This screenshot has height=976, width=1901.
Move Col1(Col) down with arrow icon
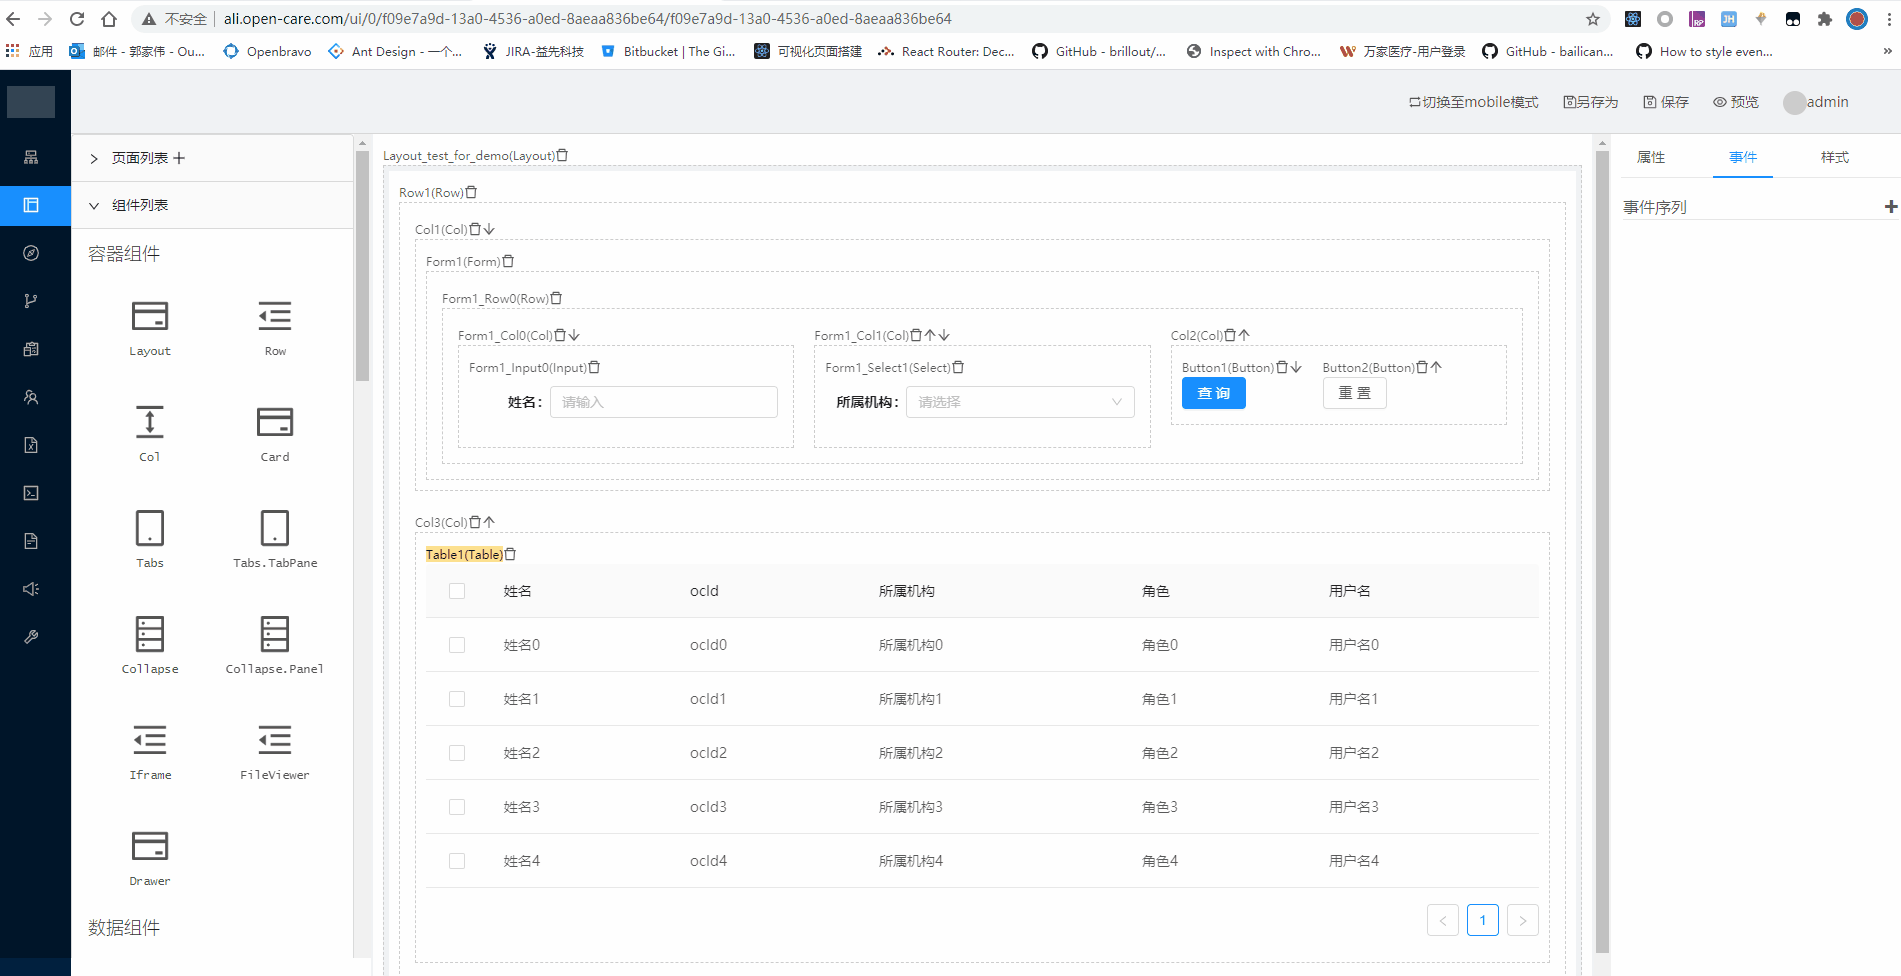coord(489,229)
